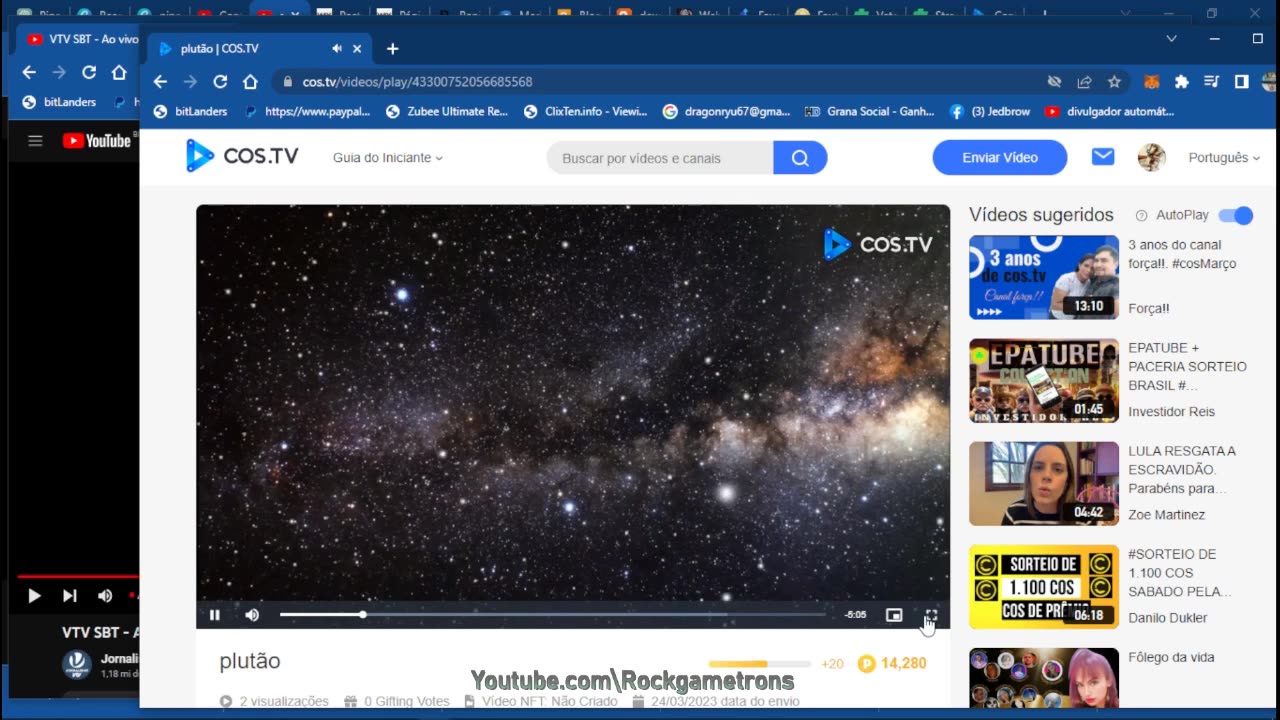
Task: Focus the Buscar por vídeos e canais field
Action: click(x=660, y=158)
